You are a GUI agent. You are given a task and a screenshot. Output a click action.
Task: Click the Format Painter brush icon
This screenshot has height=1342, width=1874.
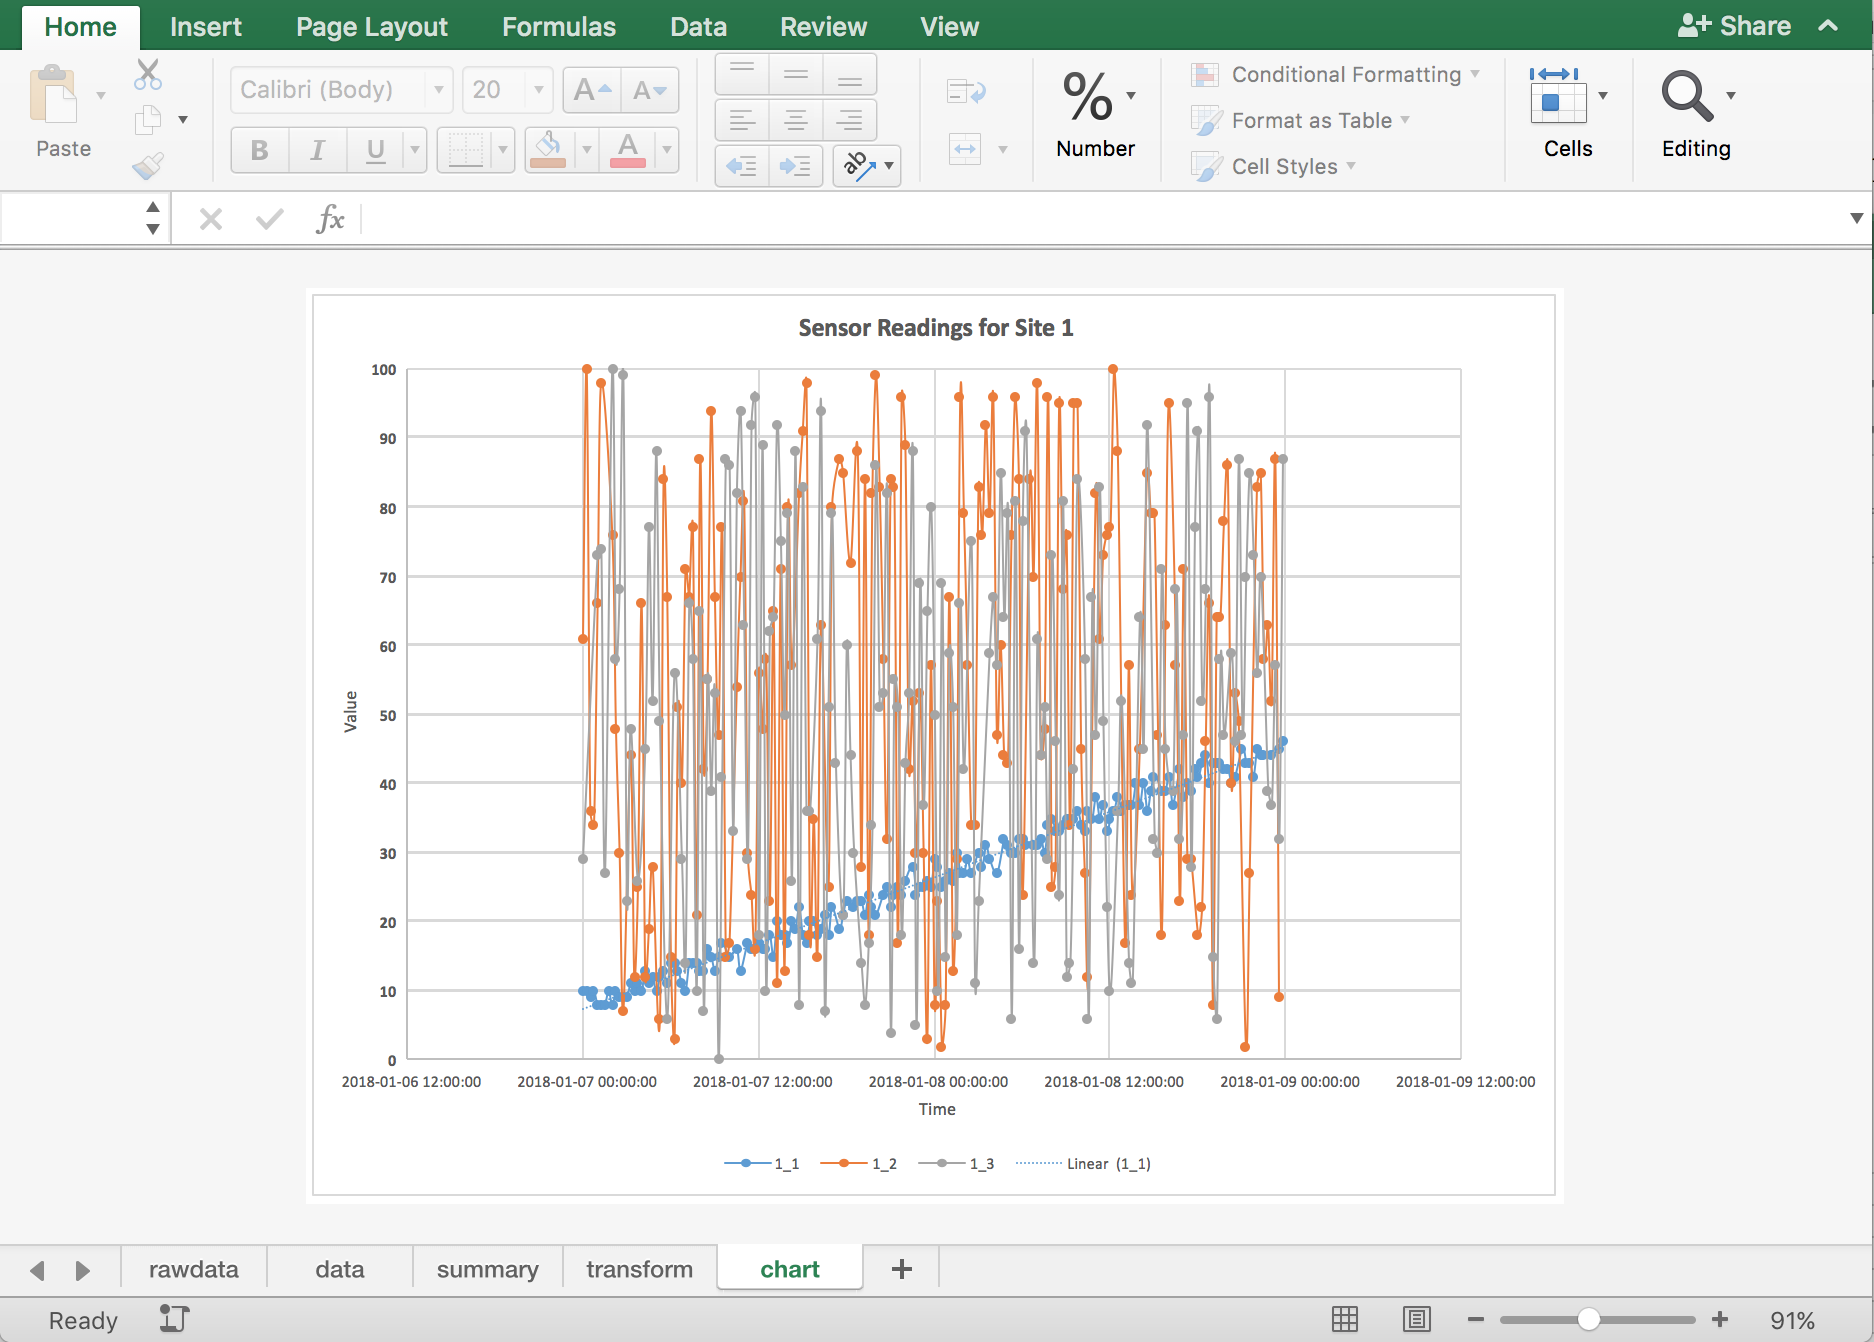148,165
